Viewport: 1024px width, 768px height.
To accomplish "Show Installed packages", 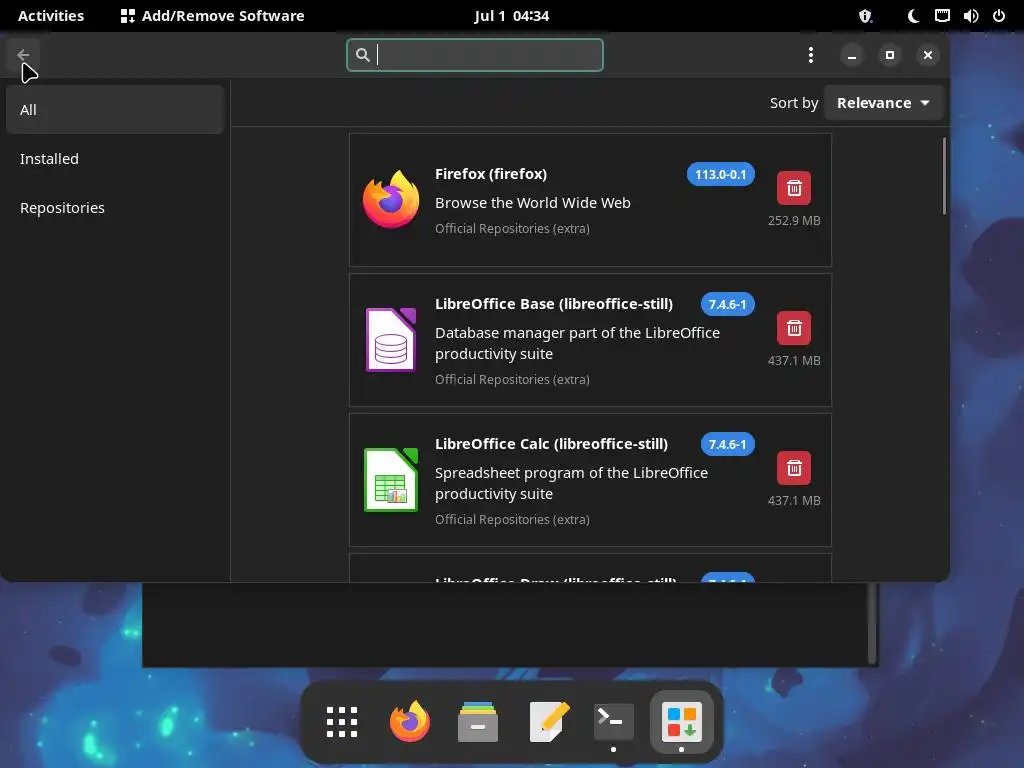I will (x=115, y=159).
